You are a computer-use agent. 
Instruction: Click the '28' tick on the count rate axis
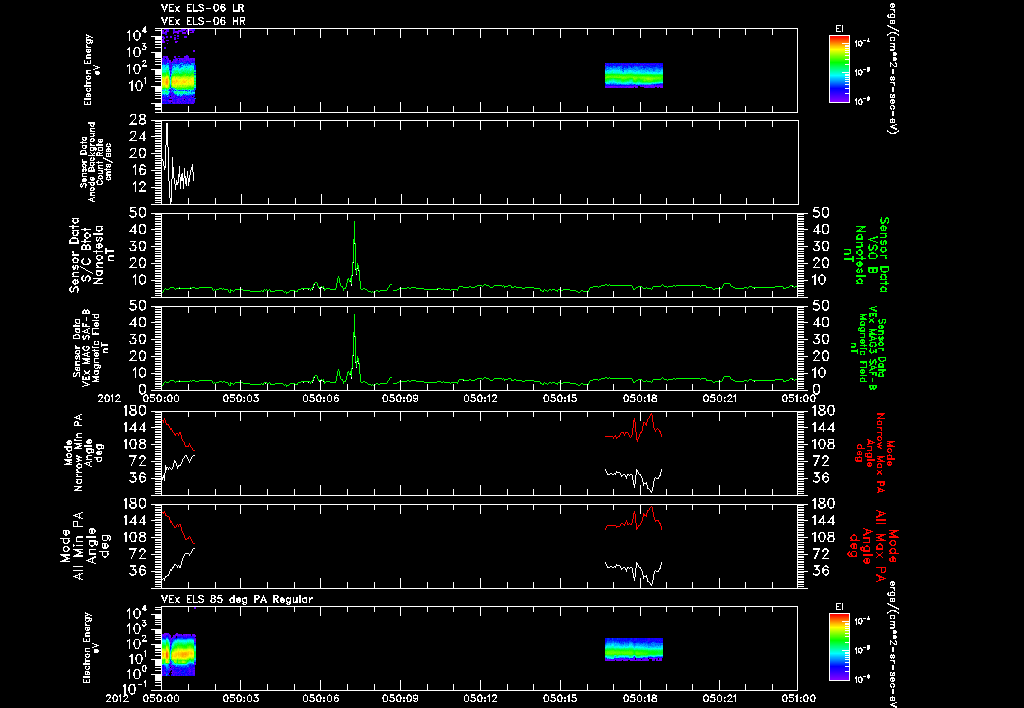tap(137, 120)
